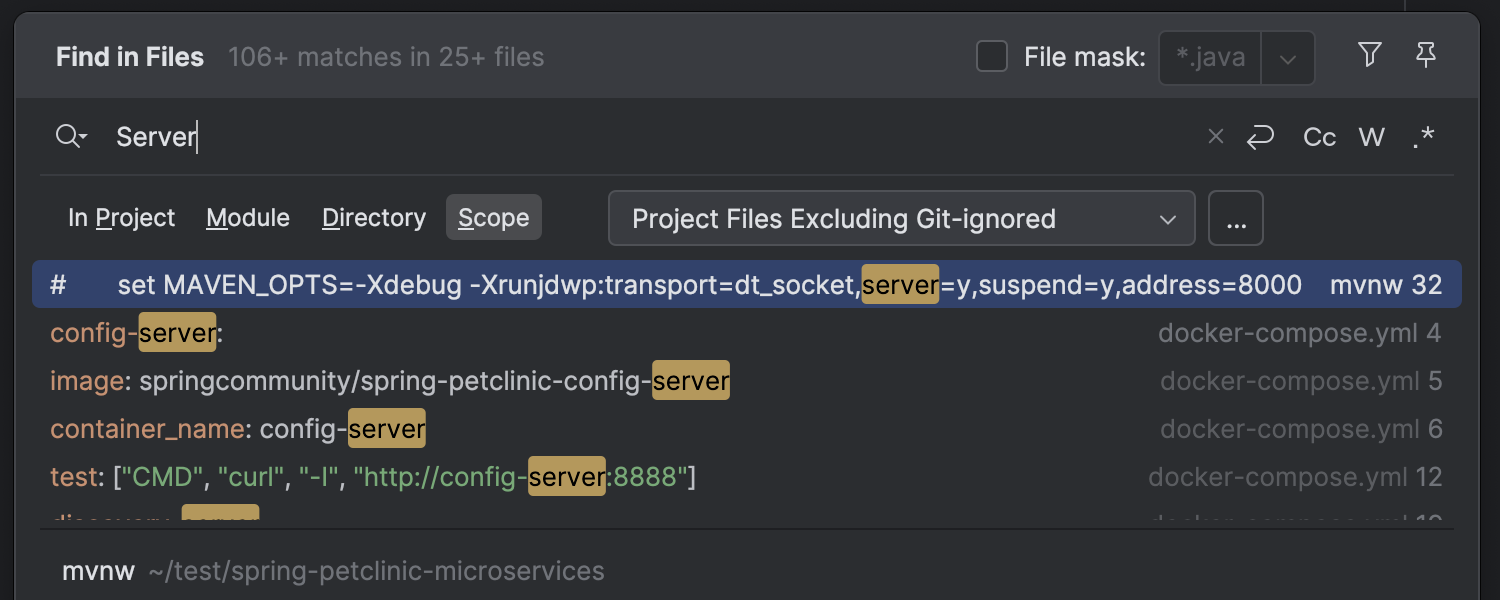
Task: Open the custom scope dialog with ... button
Action: [x=1236, y=217]
